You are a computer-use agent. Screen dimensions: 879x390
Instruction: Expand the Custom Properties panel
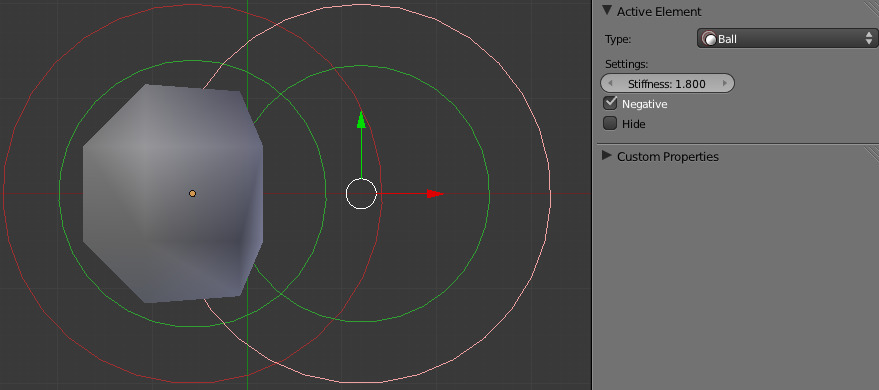tap(607, 155)
